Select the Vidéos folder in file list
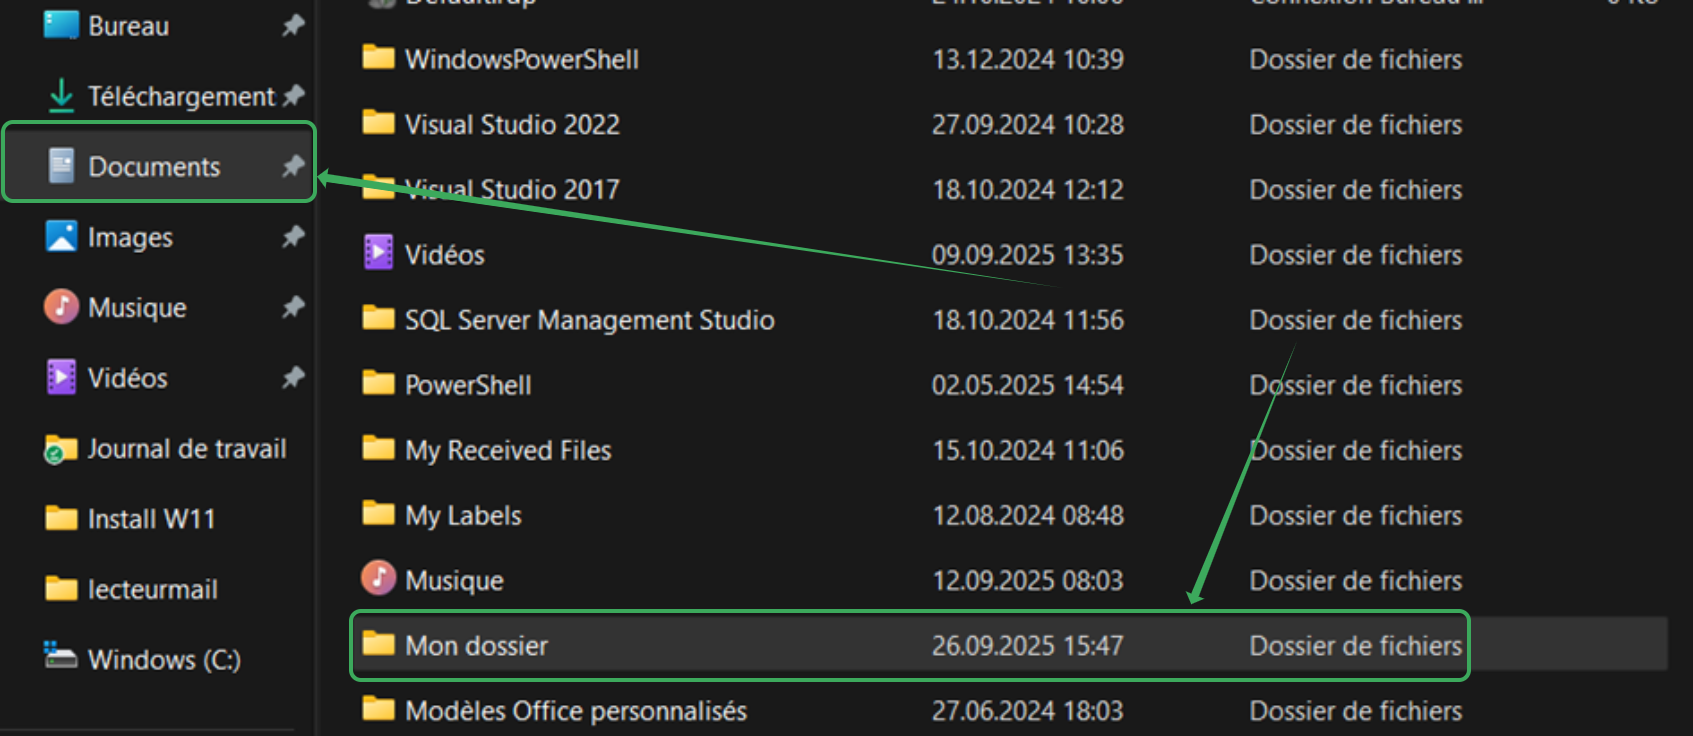 (1010, 254)
